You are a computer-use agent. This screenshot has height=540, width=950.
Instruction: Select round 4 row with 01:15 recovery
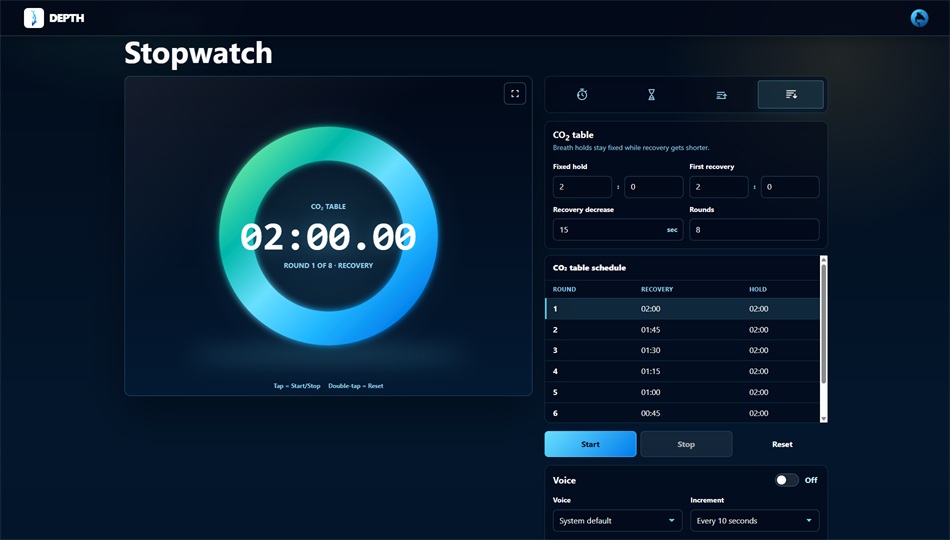682,372
